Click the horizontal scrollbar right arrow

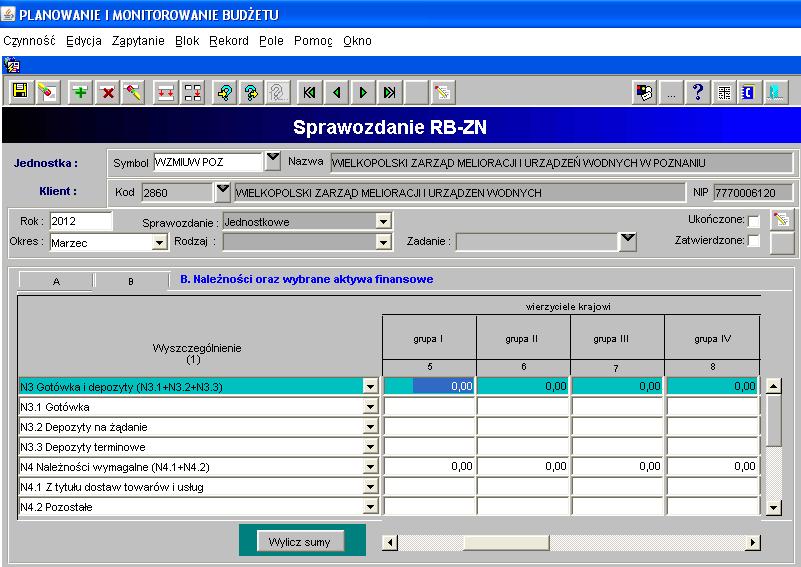752,542
